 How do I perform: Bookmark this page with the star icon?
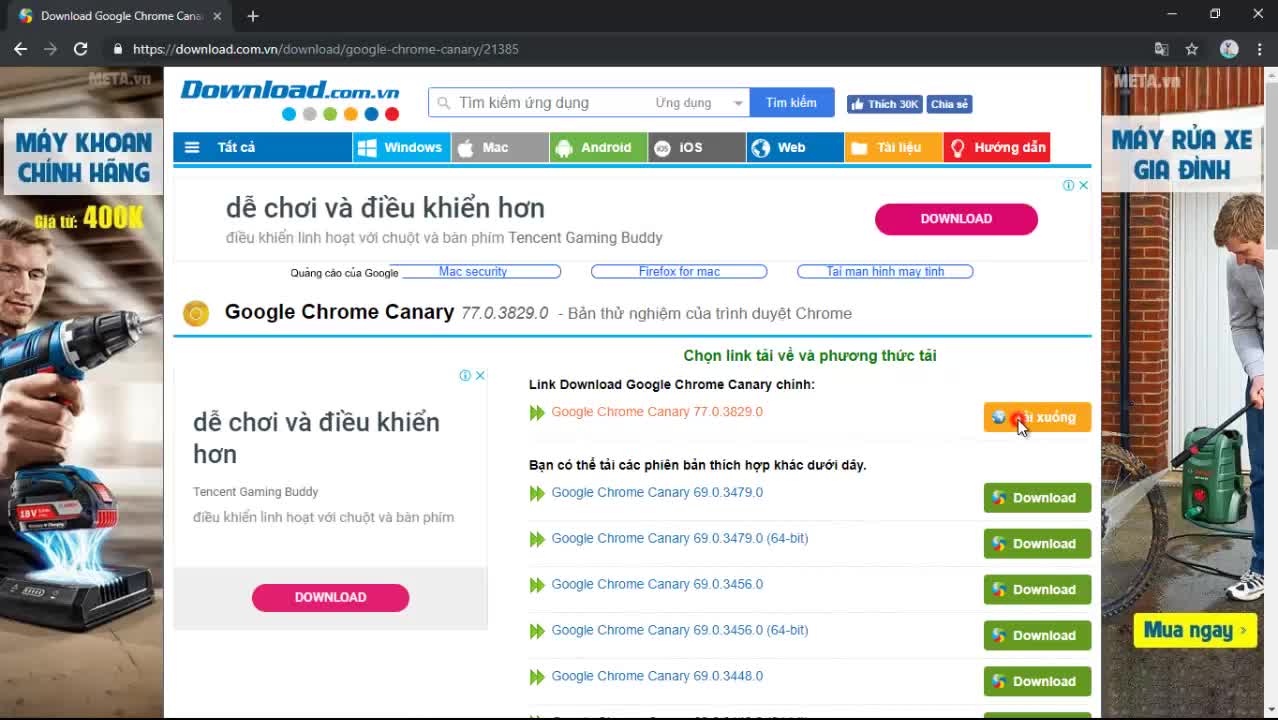pos(1192,49)
